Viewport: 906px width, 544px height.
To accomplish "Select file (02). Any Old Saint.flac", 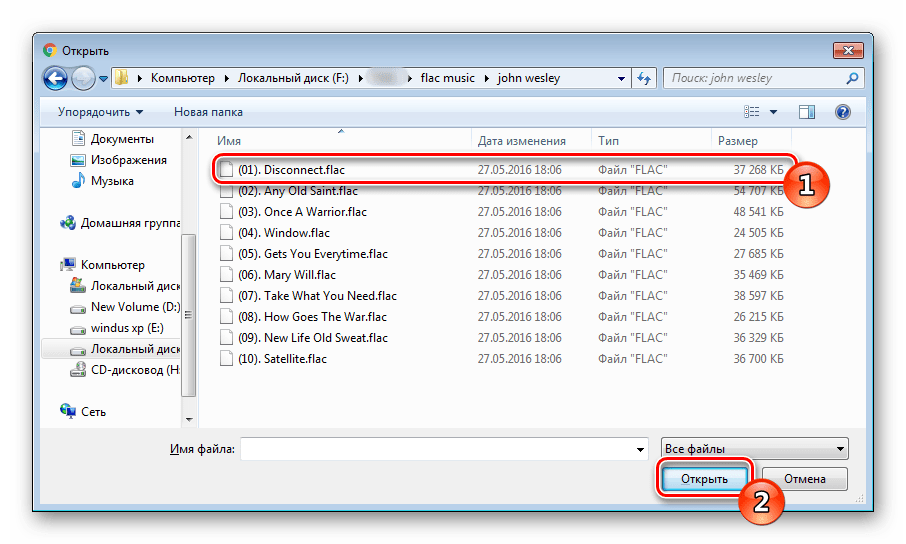I will 502,191.
